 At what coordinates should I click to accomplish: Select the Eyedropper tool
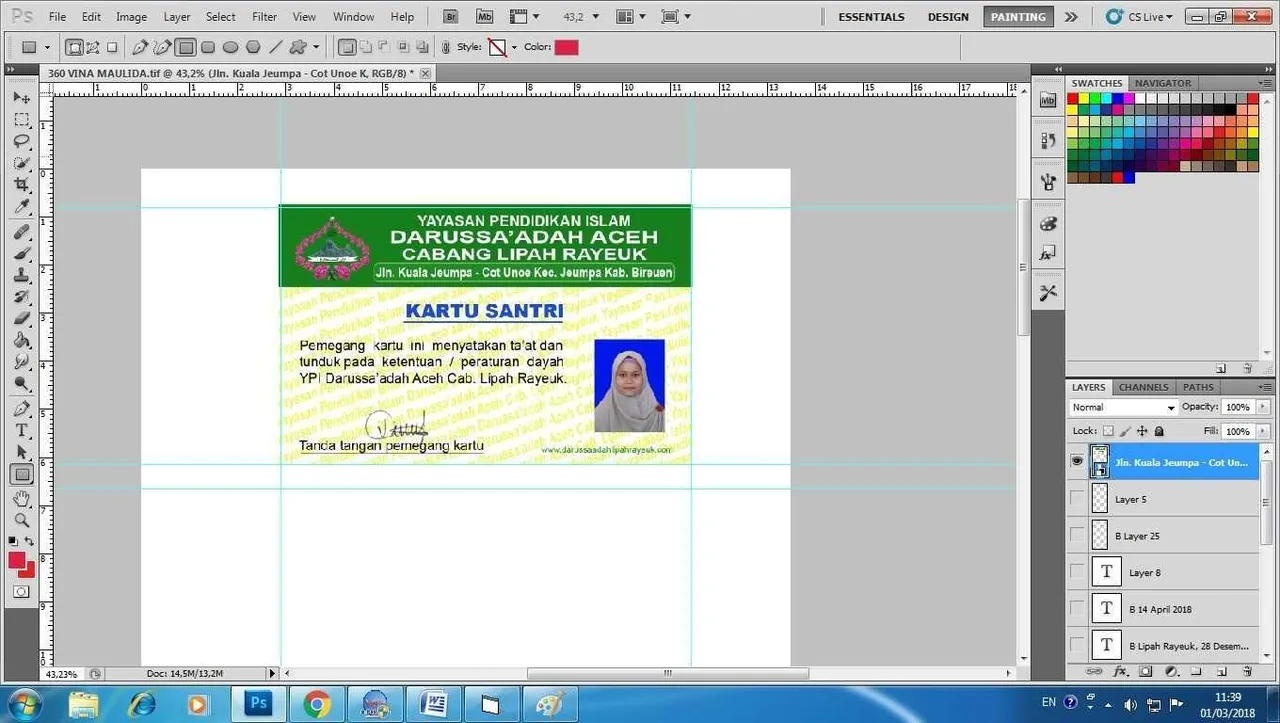tap(22, 207)
